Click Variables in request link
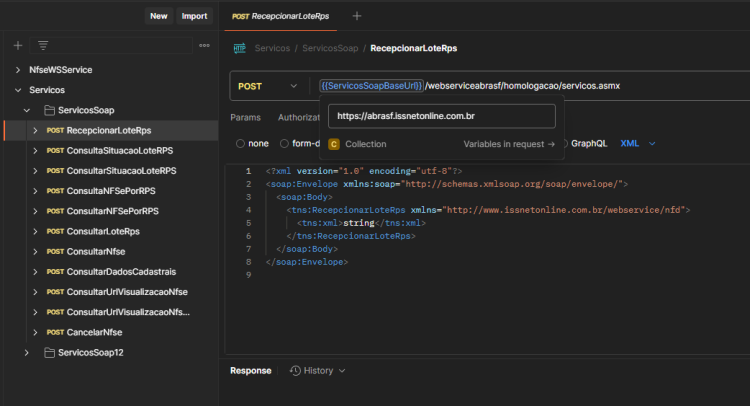This screenshot has height=406, width=750. pos(509,144)
